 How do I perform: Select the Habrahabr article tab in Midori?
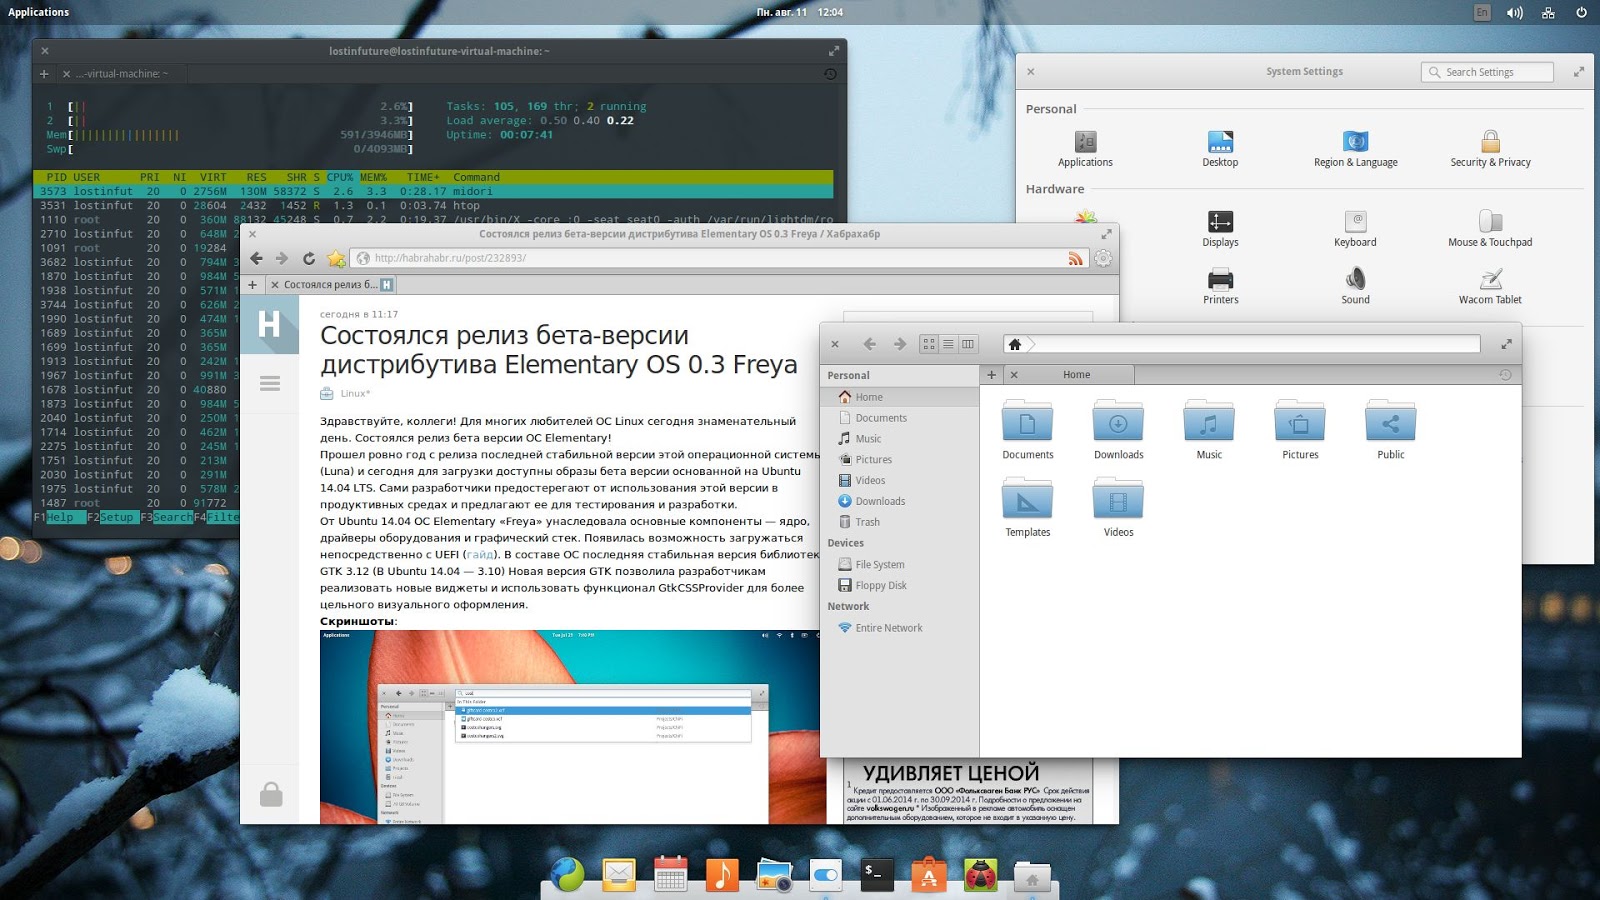(332, 285)
